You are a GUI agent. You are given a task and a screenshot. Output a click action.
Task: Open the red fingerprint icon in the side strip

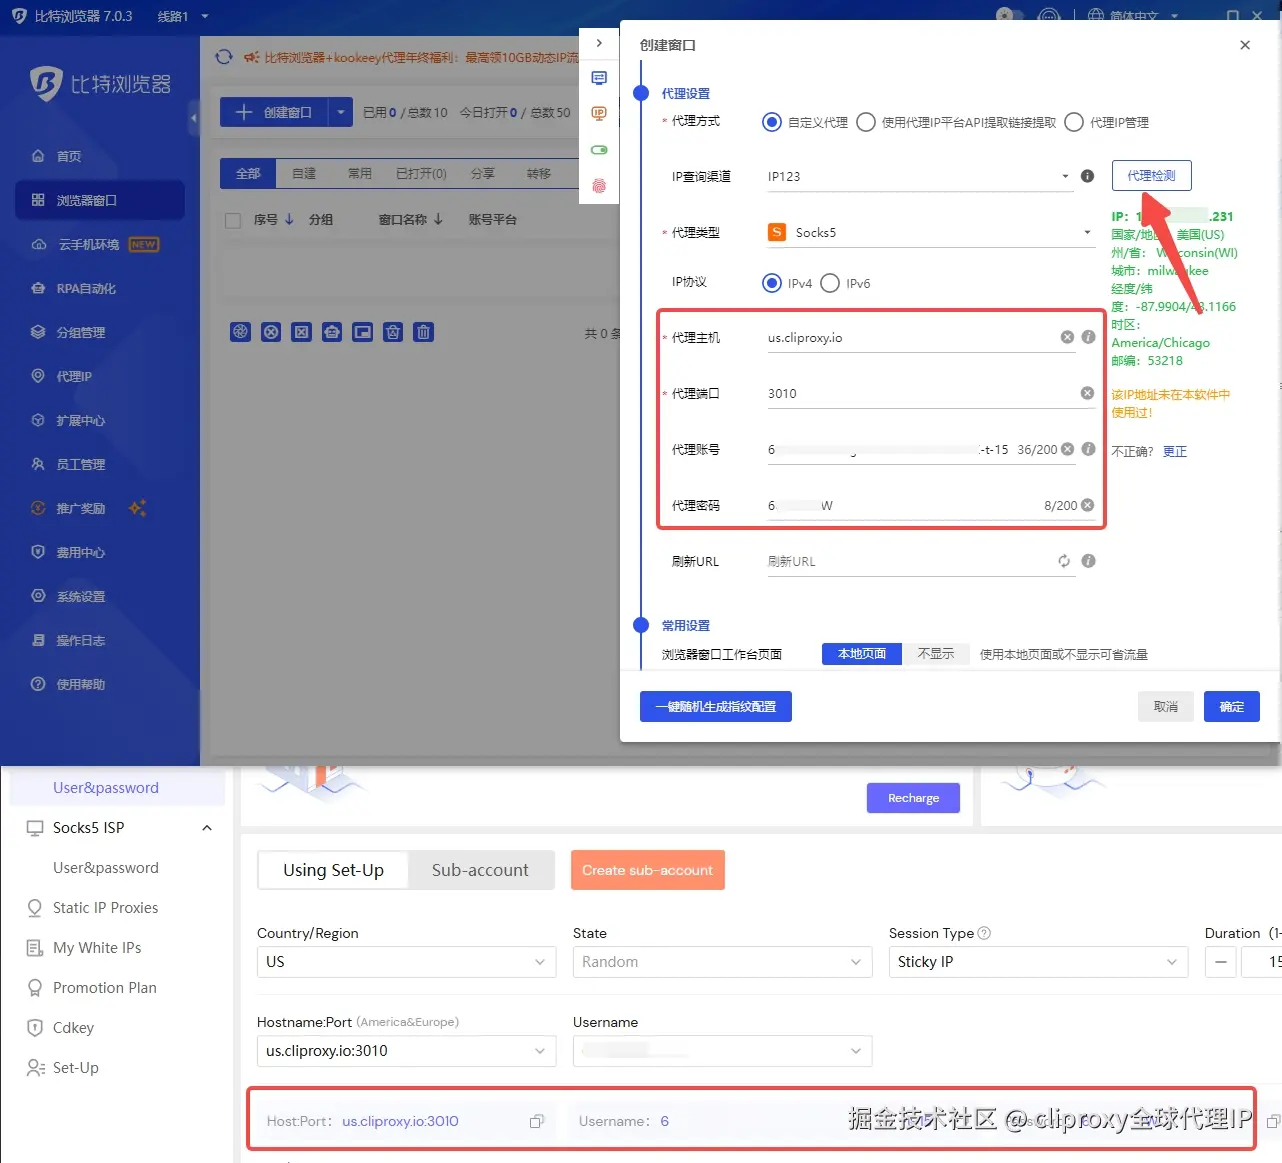pyautogui.click(x=599, y=186)
